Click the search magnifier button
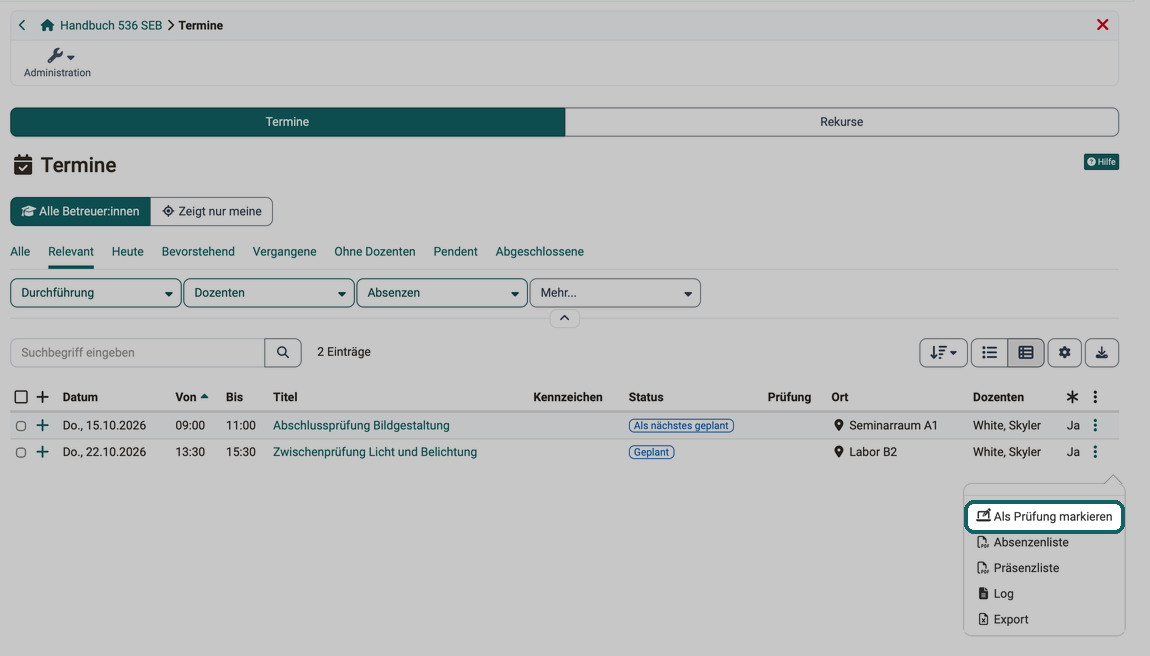 (282, 352)
